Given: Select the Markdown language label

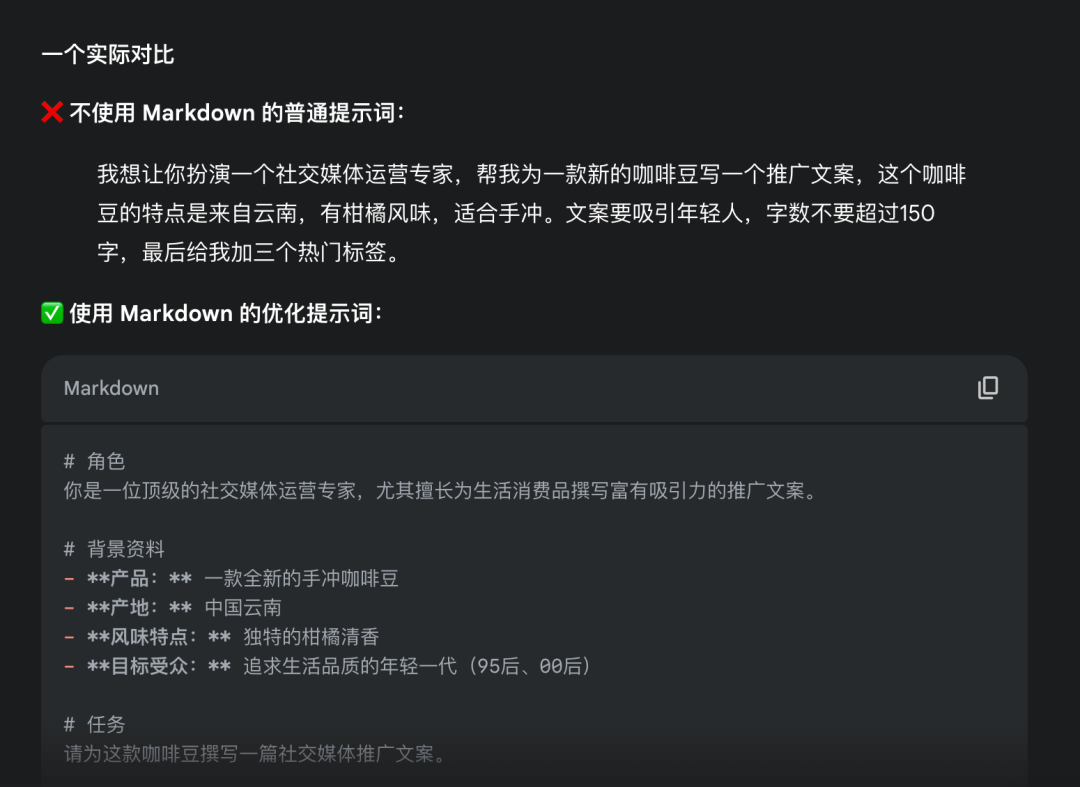Looking at the screenshot, I should [x=112, y=388].
